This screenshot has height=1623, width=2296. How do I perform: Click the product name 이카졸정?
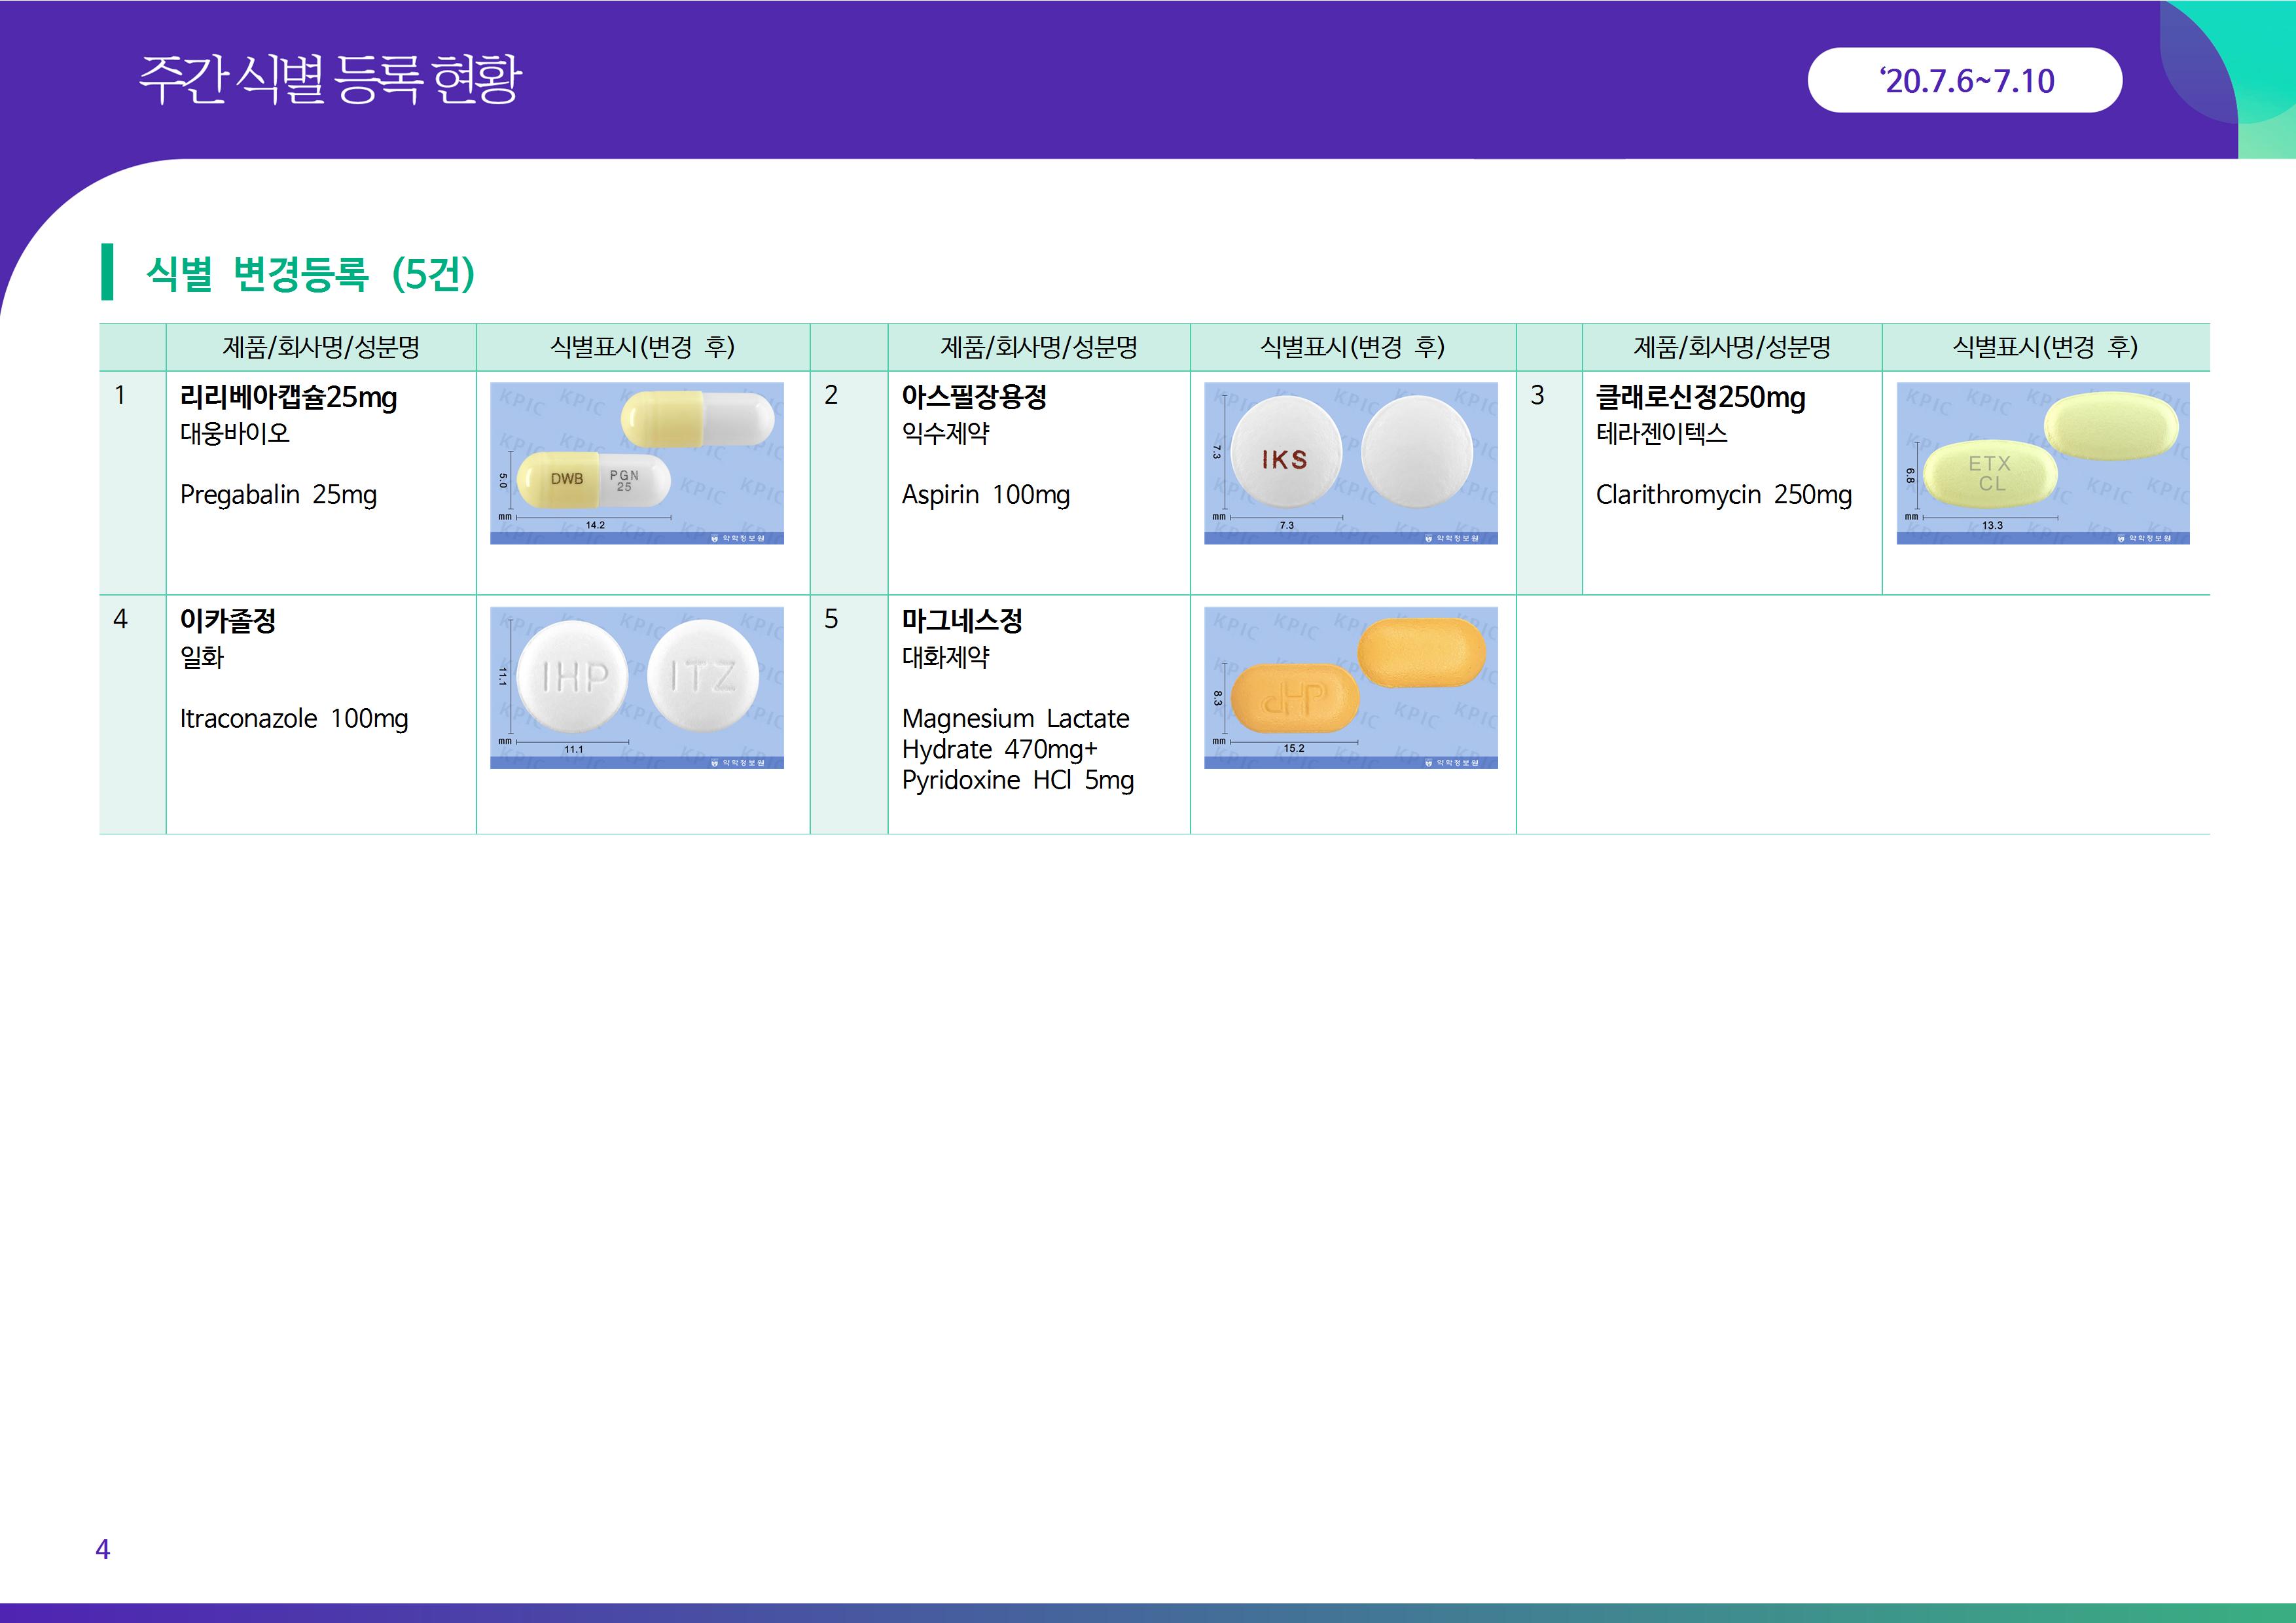227,621
